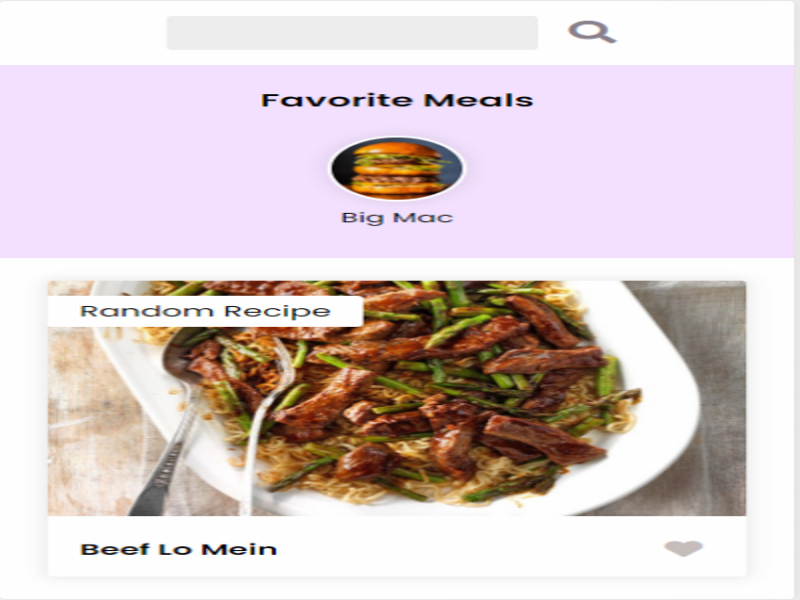Open the Beef Lo Mein recipe photo
The image size is (800, 600).
tap(396, 398)
